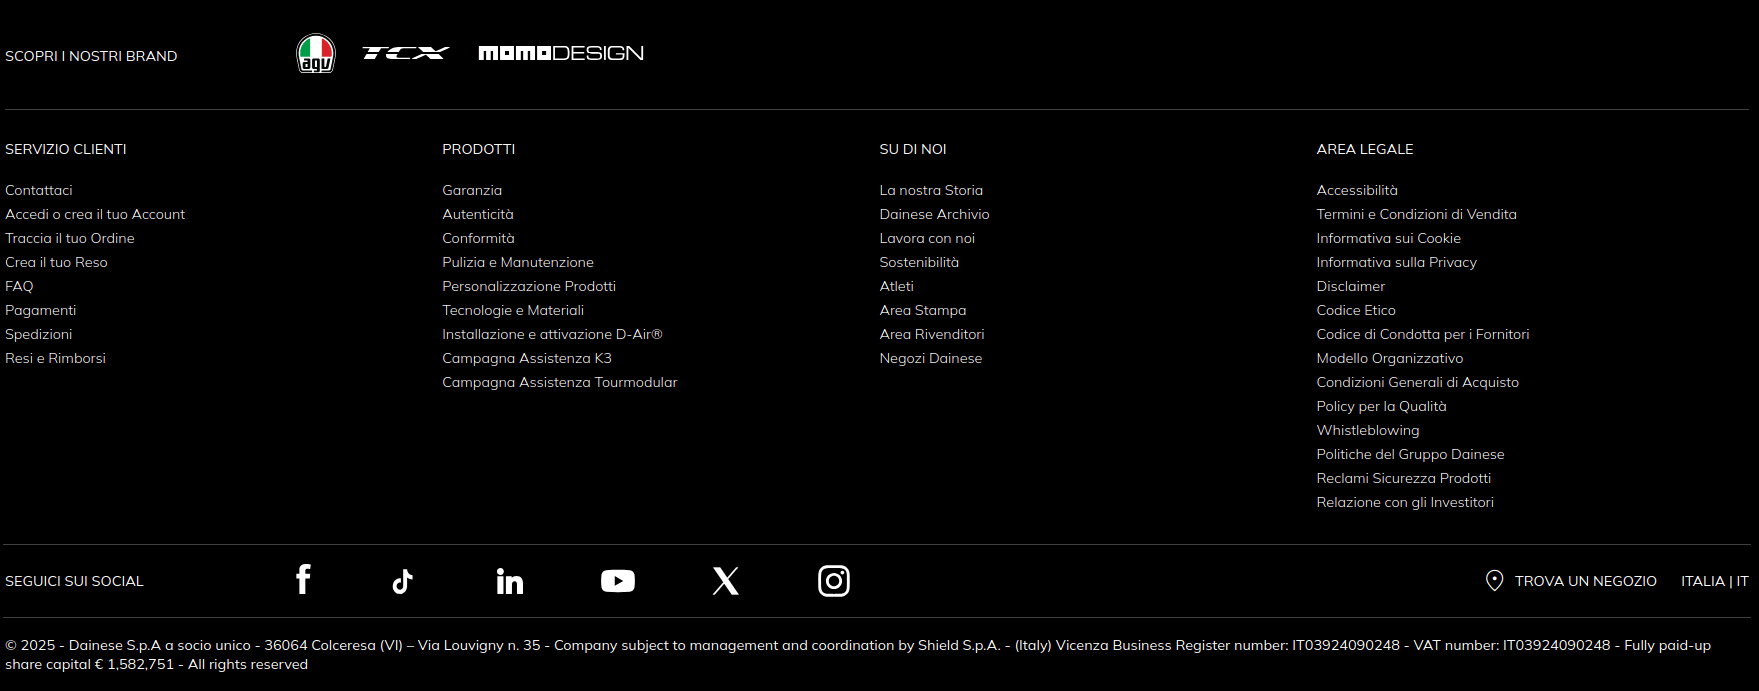1759x691 pixels.
Task: Open the TCX brand logo
Action: [405, 53]
